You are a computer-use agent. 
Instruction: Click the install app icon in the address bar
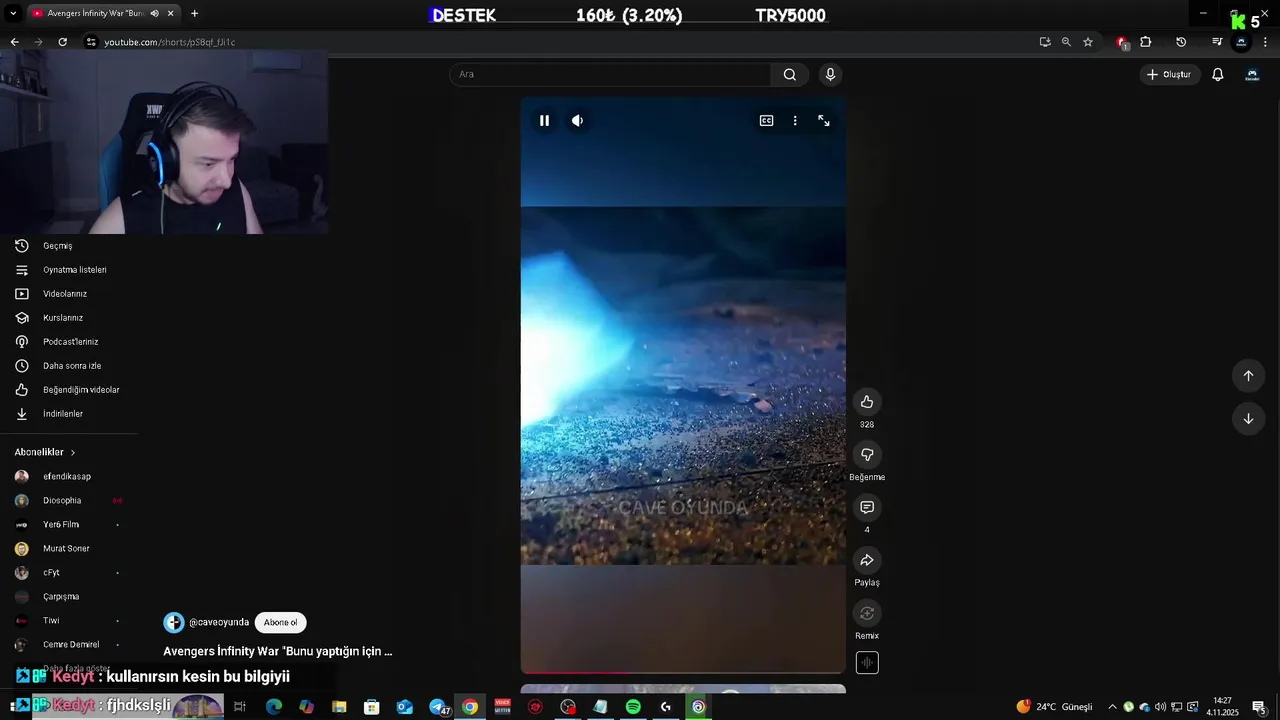pyautogui.click(x=1045, y=42)
